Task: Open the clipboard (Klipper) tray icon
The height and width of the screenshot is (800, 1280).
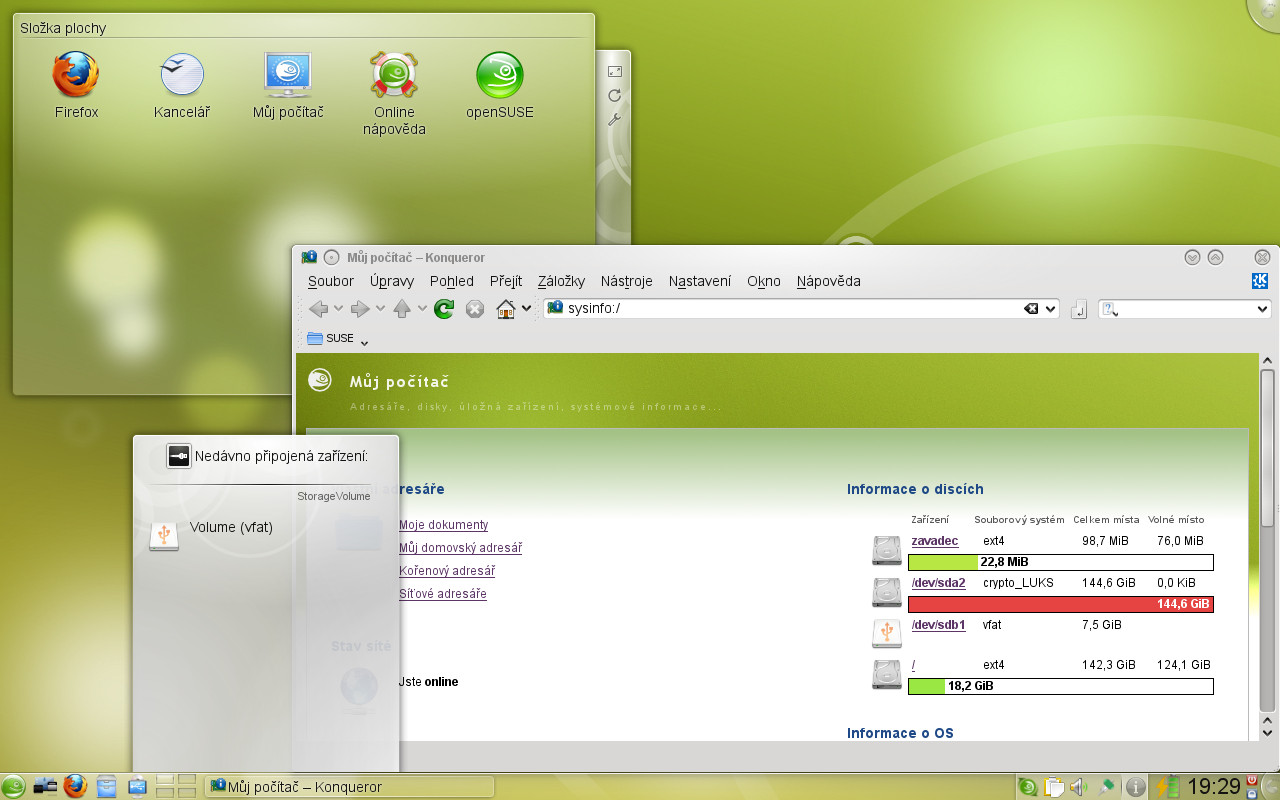Action: click(1054, 787)
